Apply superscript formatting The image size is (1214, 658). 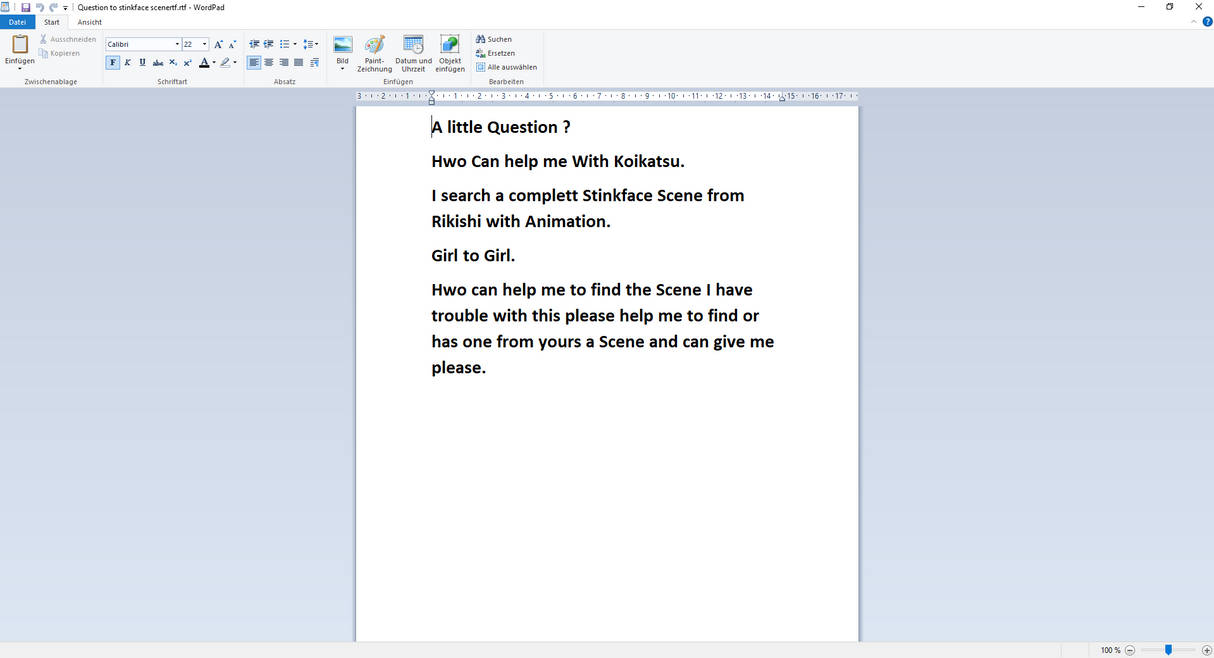tap(187, 62)
